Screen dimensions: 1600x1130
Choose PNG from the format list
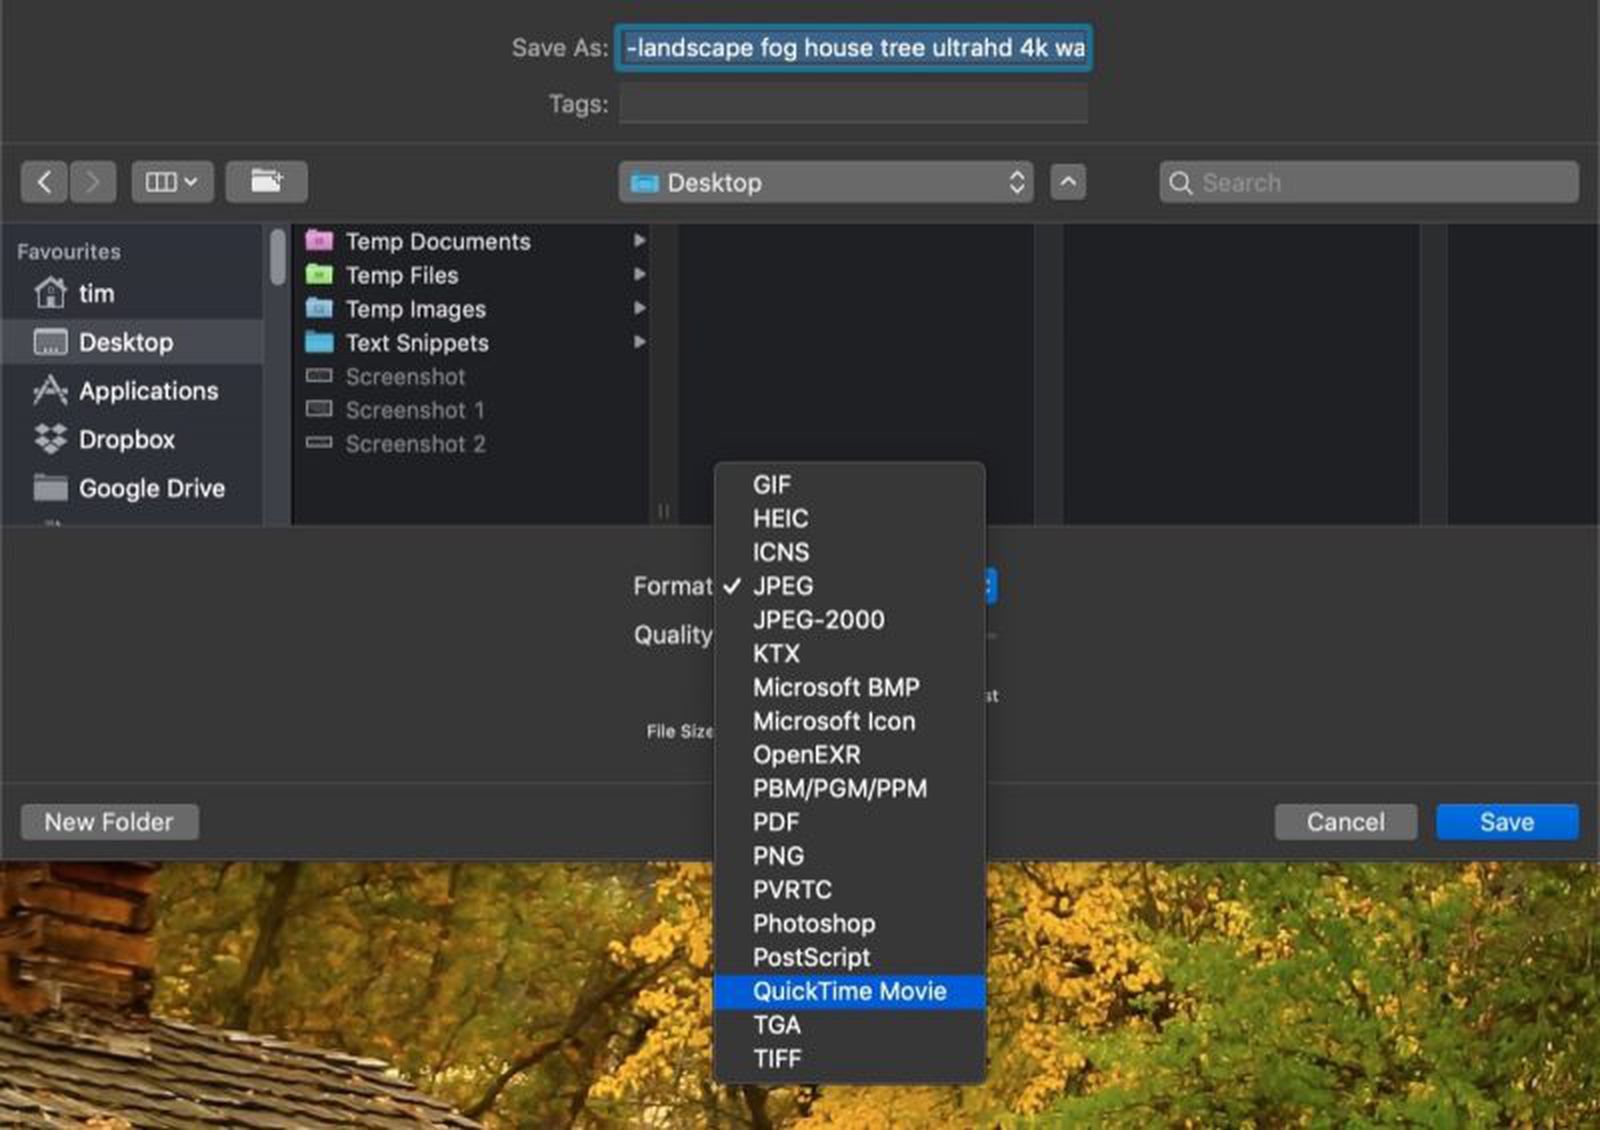[x=779, y=856]
